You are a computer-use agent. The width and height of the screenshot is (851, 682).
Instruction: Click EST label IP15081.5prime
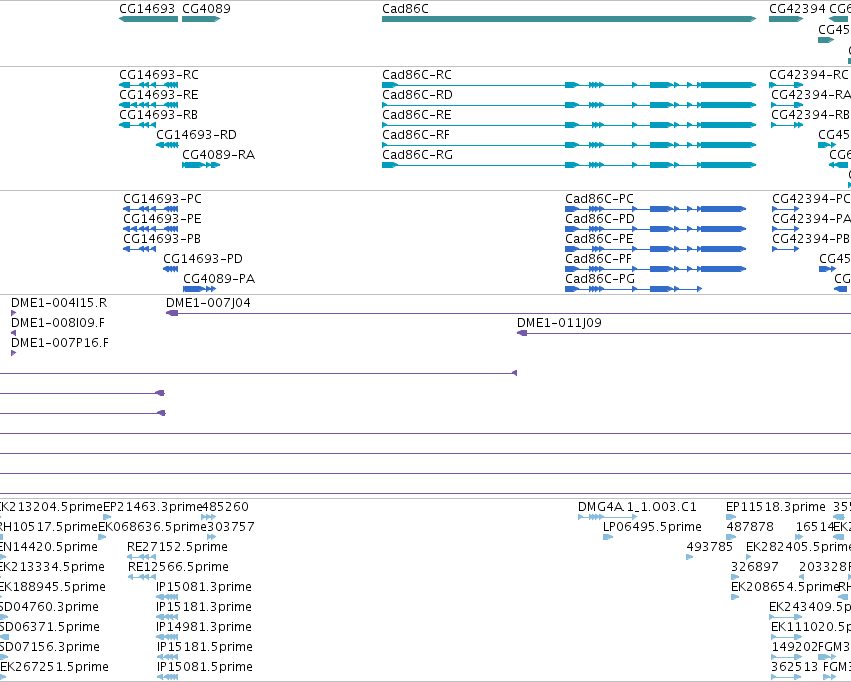point(205,668)
